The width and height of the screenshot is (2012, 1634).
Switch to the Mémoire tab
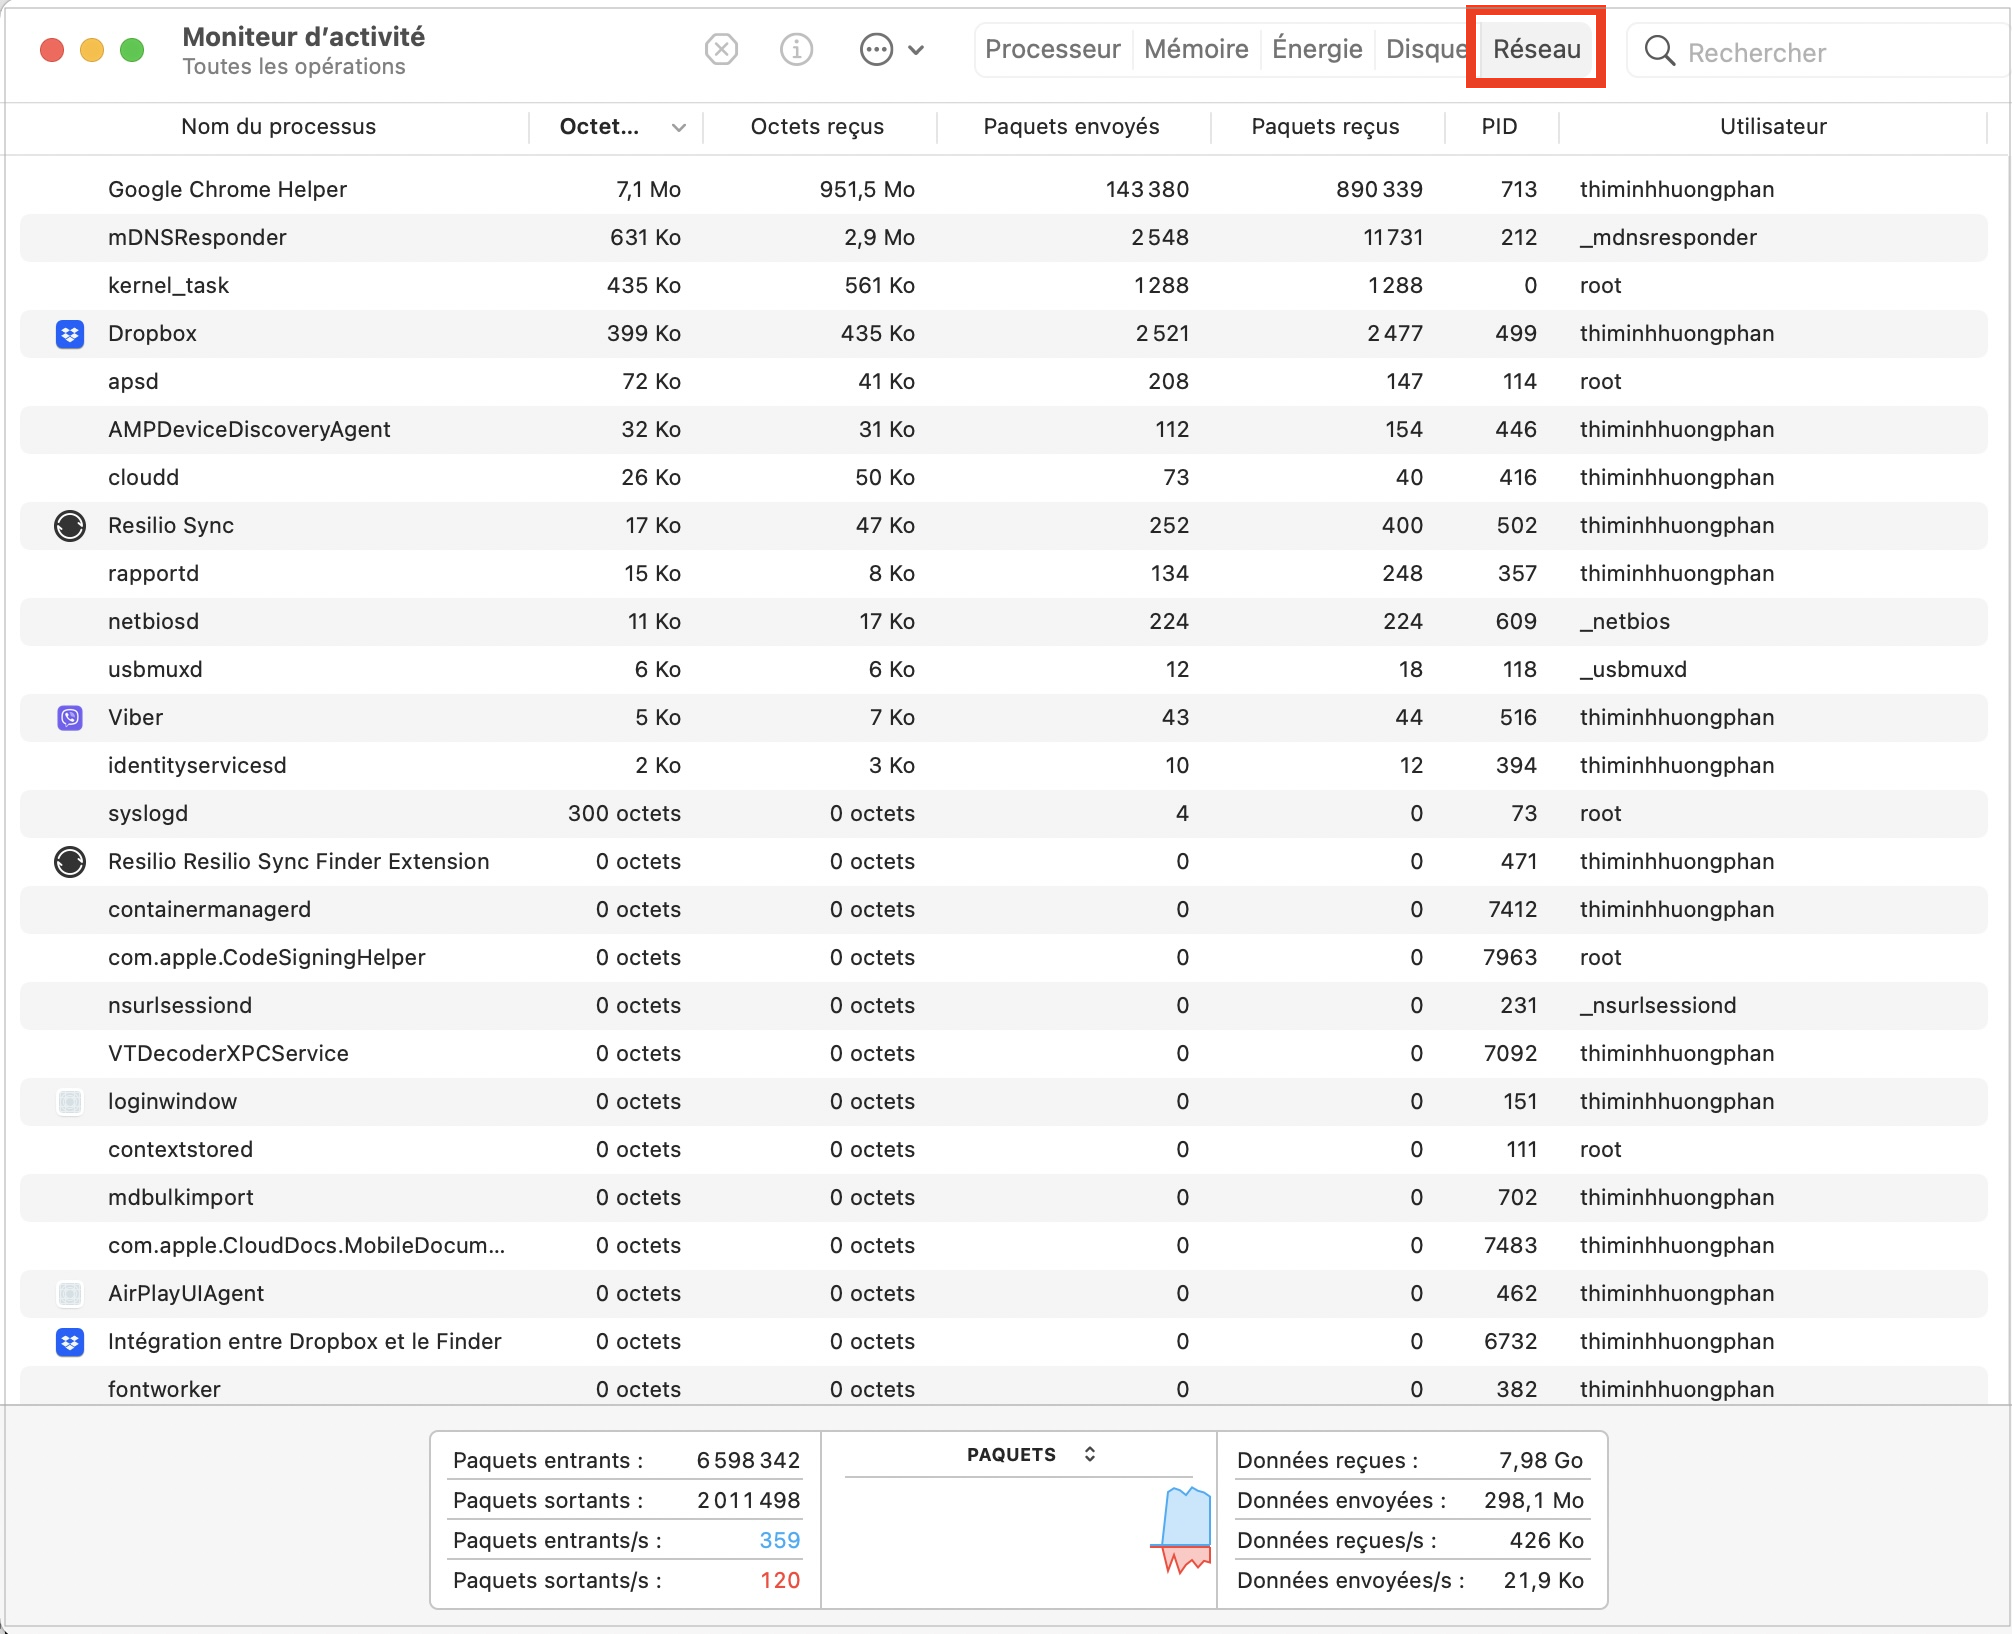click(x=1196, y=49)
